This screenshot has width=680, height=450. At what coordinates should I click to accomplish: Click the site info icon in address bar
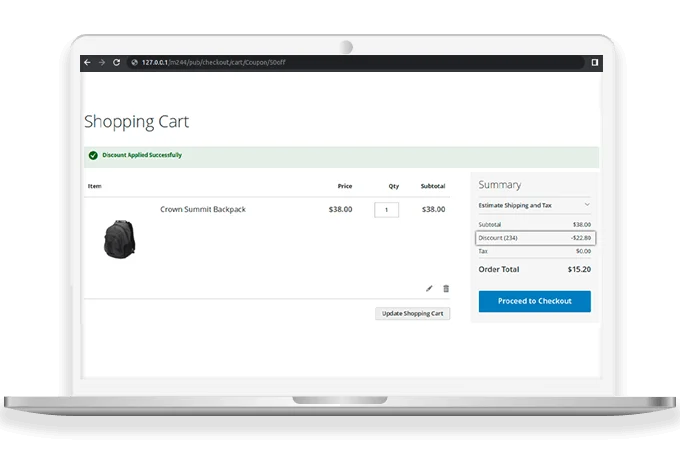click(x=133, y=62)
